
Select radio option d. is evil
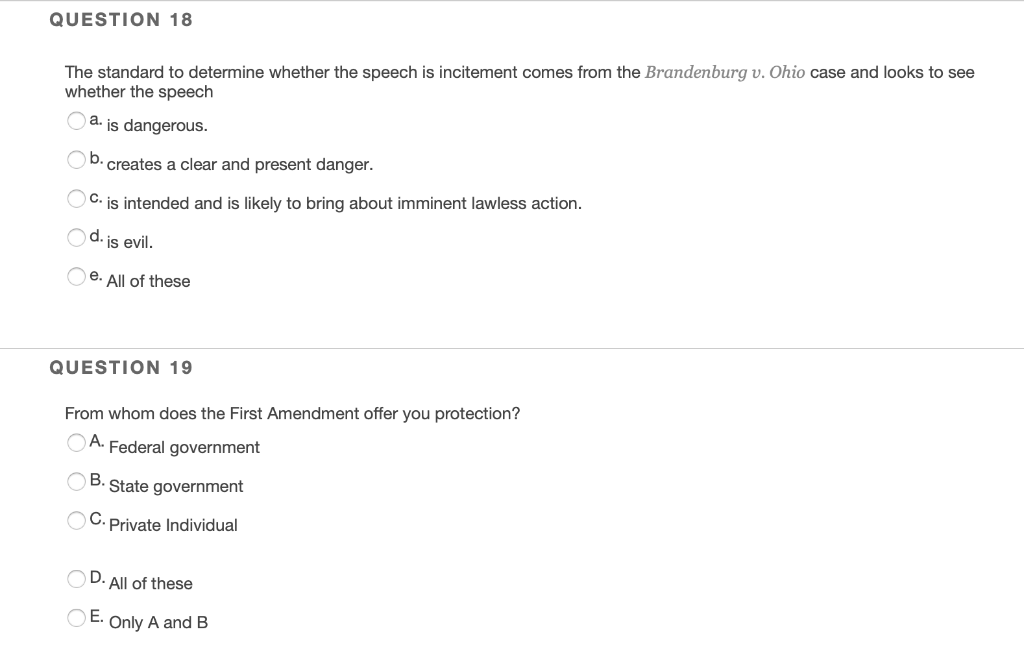coord(76,237)
